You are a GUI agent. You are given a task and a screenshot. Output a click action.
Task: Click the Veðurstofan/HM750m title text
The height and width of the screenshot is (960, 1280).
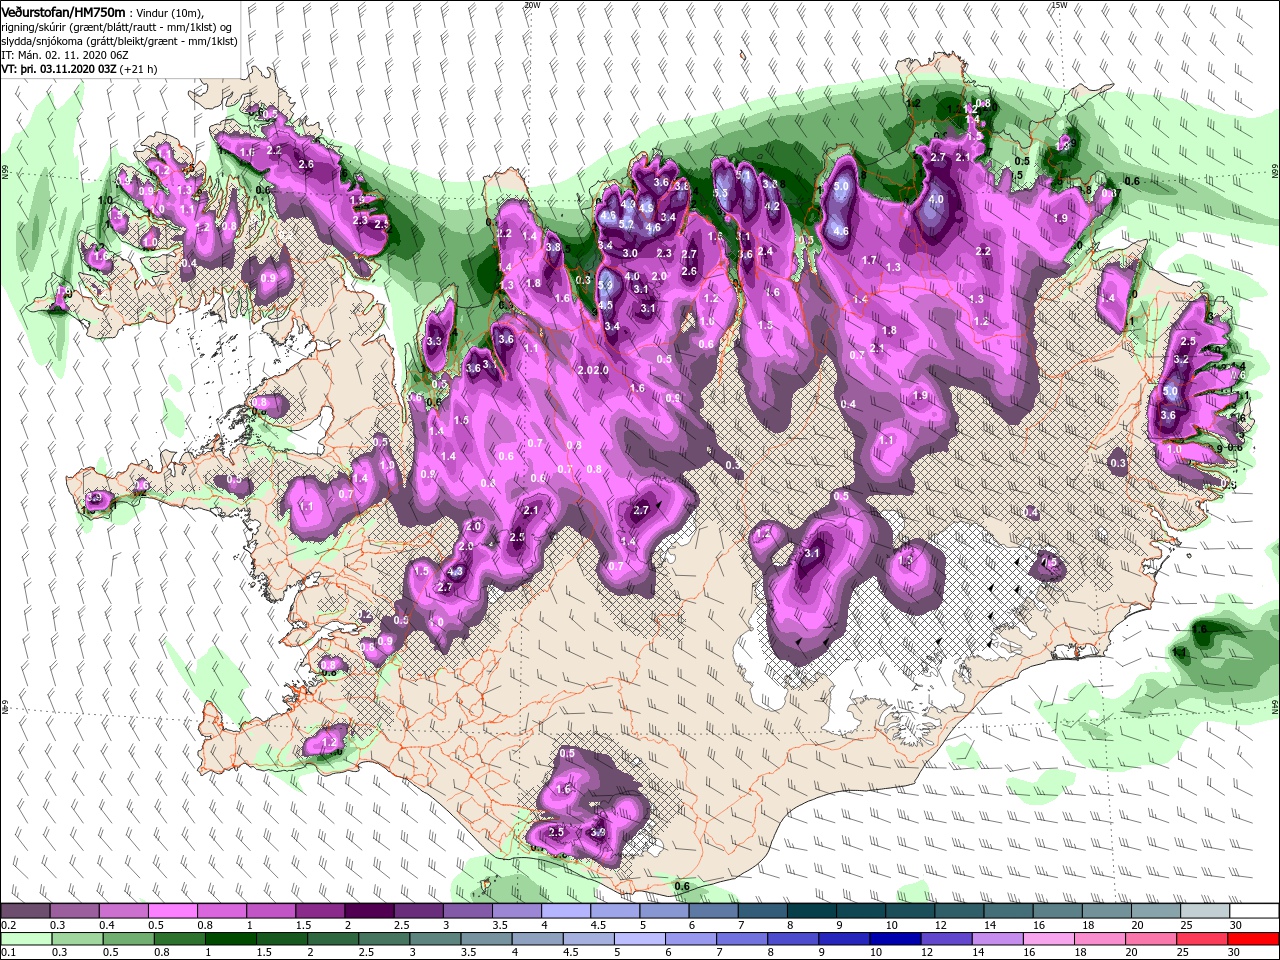coord(62,11)
